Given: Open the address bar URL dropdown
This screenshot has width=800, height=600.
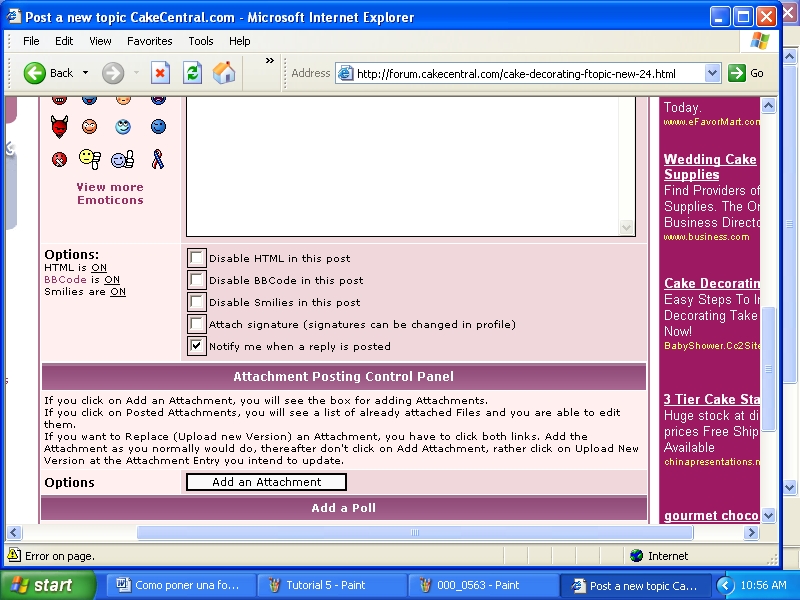Looking at the screenshot, I should [x=712, y=73].
